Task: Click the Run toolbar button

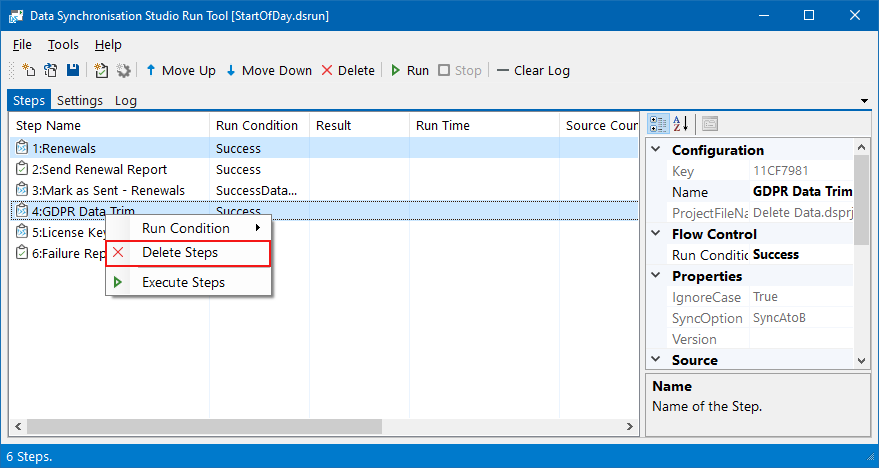Action: [410, 71]
